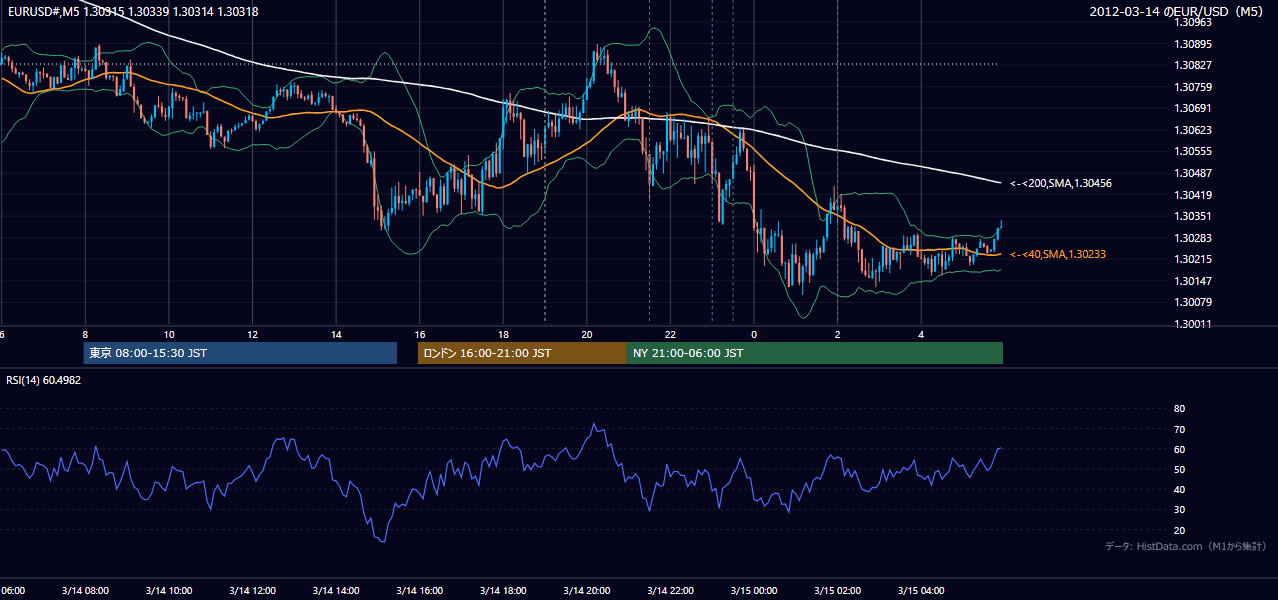Click the 3/15 00:00 date label
This screenshot has height=600, width=1278.
tap(754, 590)
